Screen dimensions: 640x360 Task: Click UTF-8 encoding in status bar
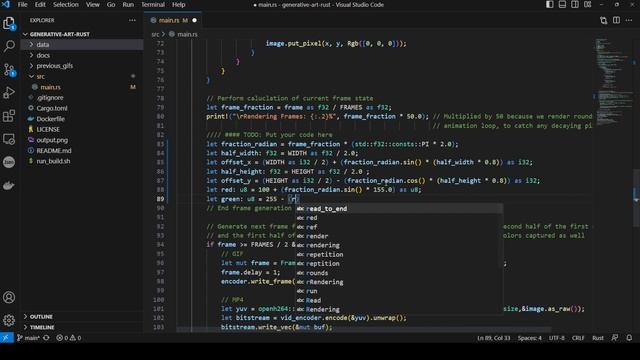point(557,338)
